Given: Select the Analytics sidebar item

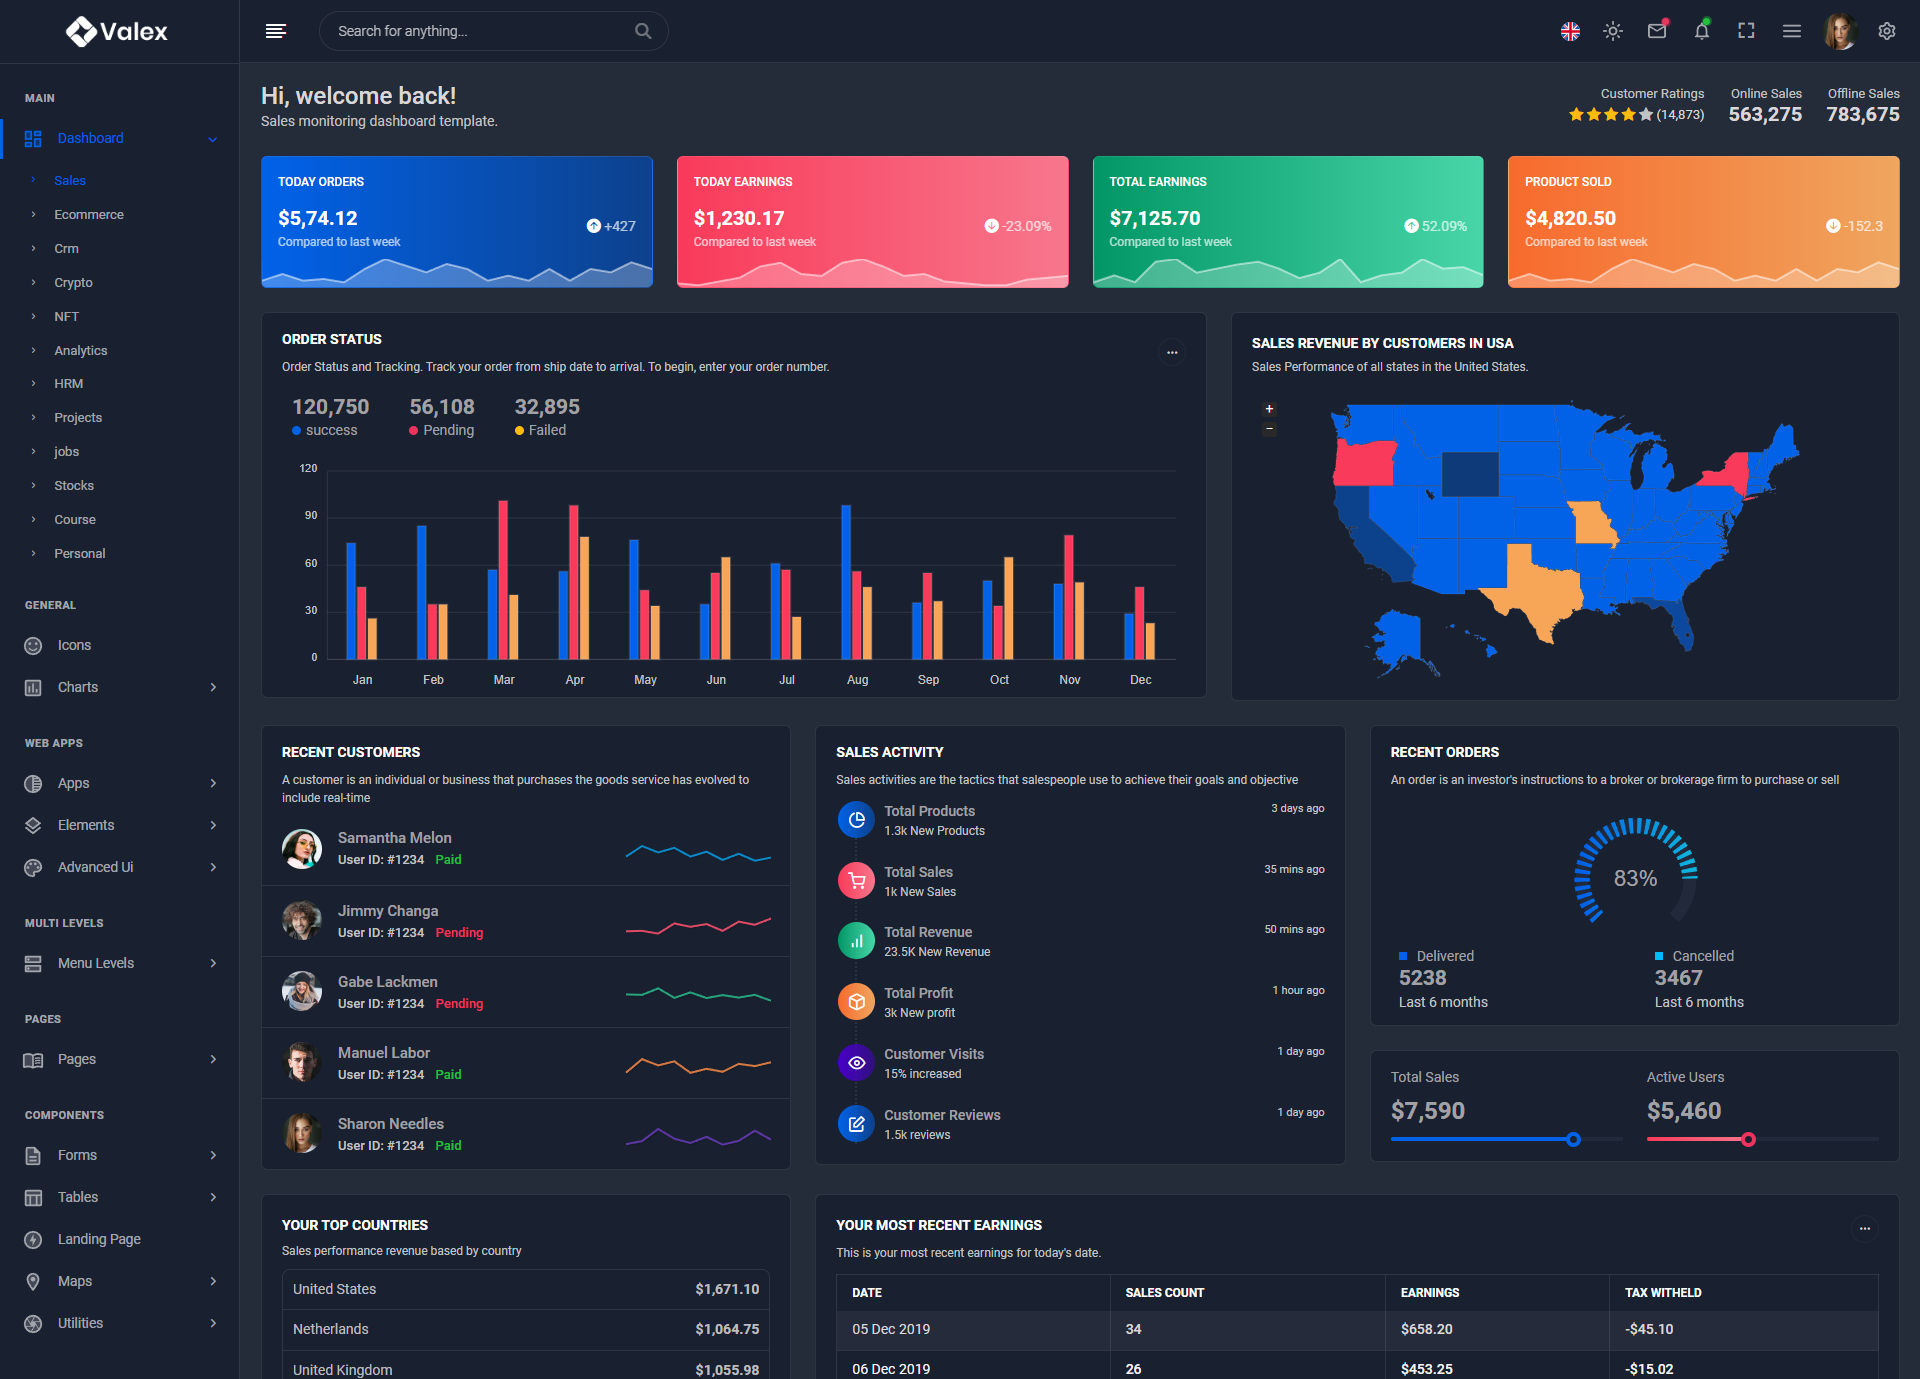Looking at the screenshot, I should (x=80, y=350).
